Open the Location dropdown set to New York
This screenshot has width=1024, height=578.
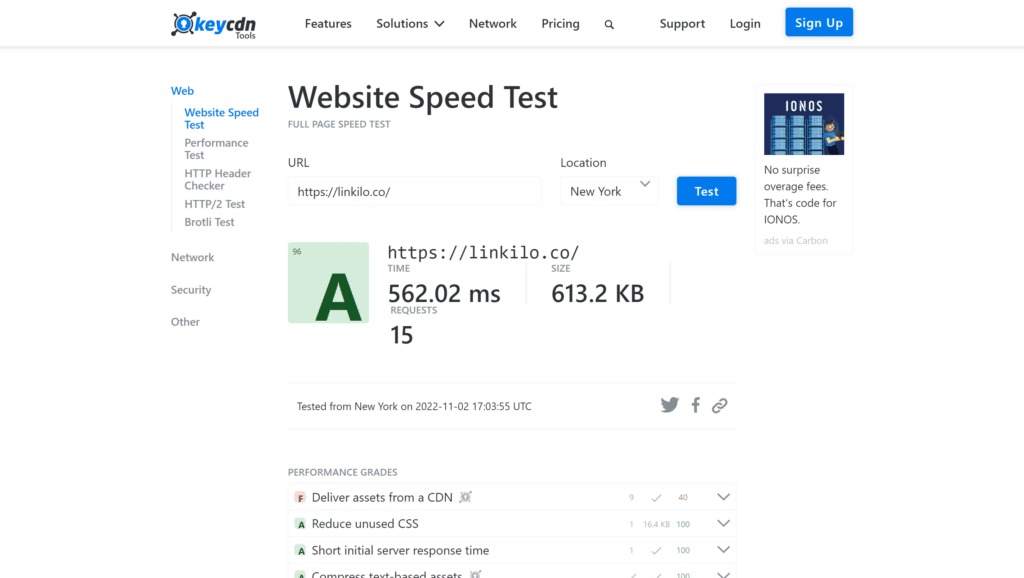click(609, 191)
